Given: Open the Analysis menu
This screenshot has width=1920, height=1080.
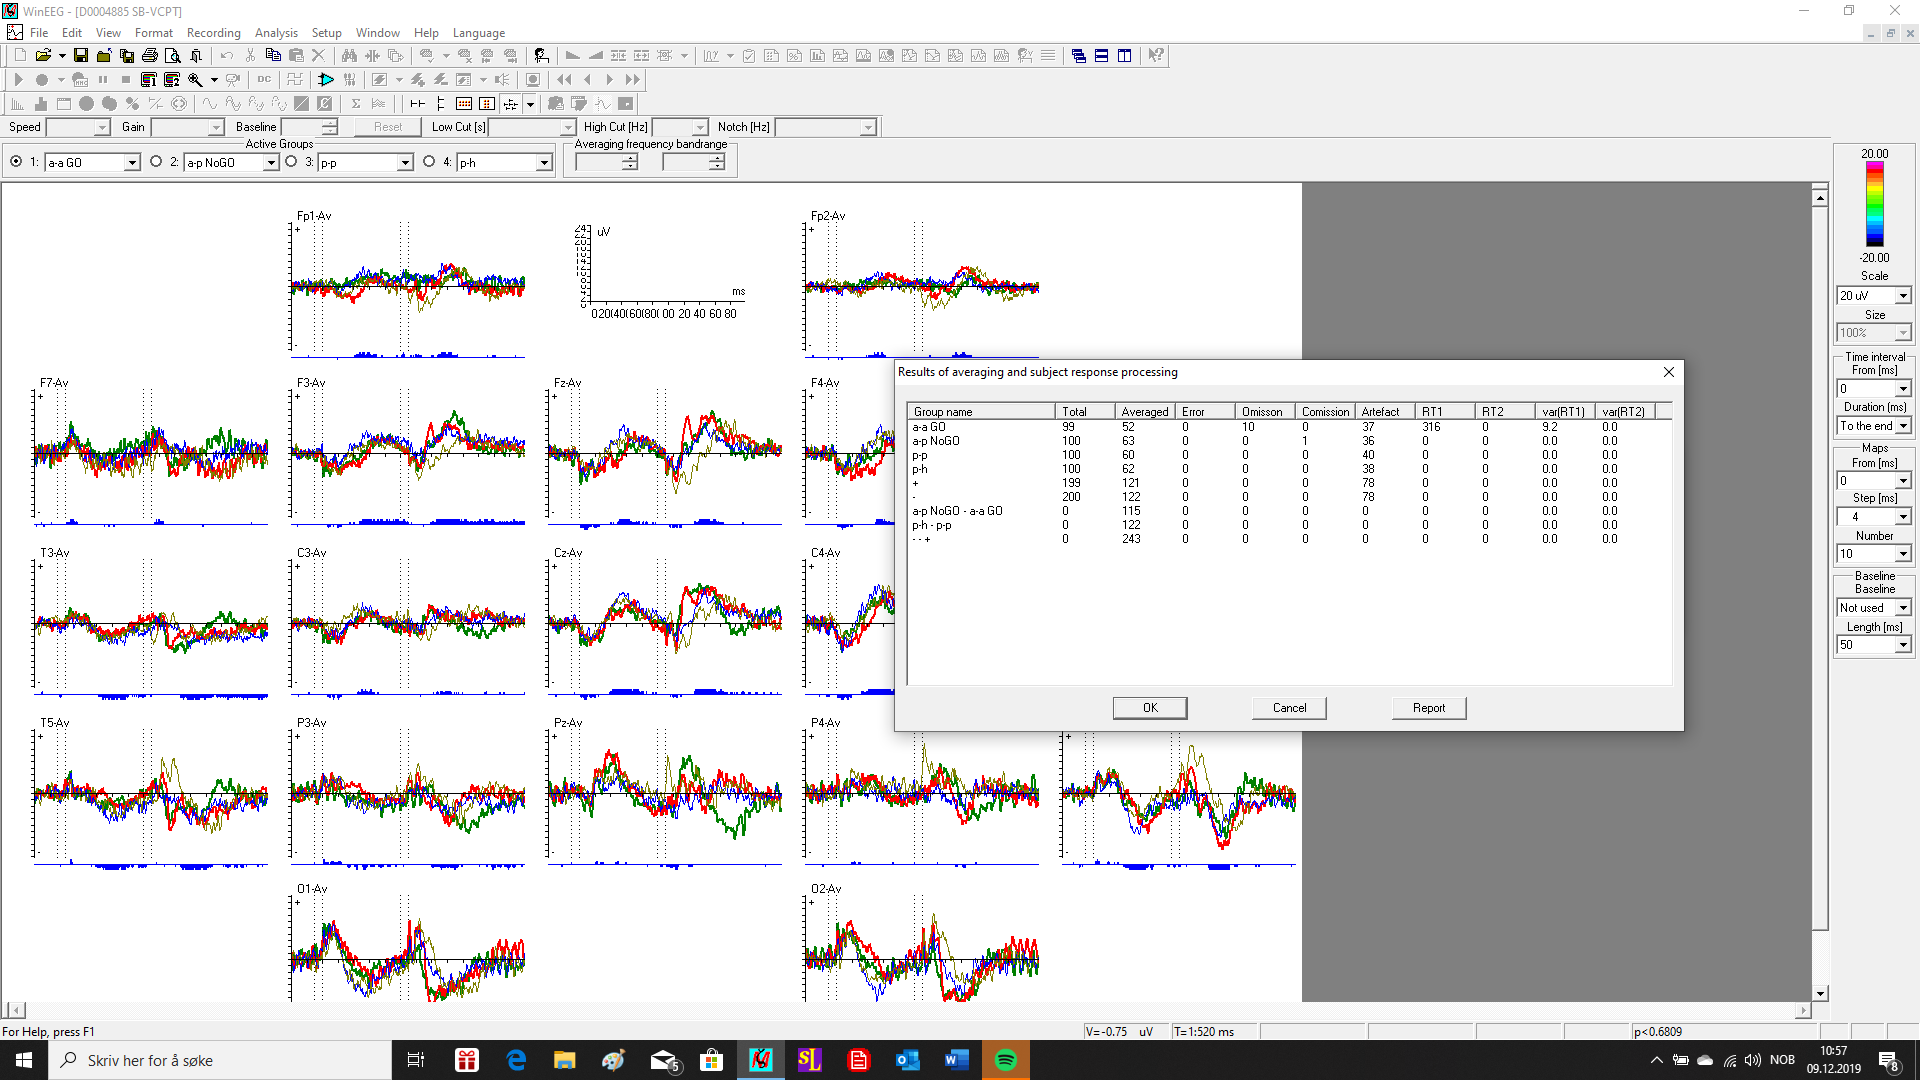Looking at the screenshot, I should pos(276,33).
